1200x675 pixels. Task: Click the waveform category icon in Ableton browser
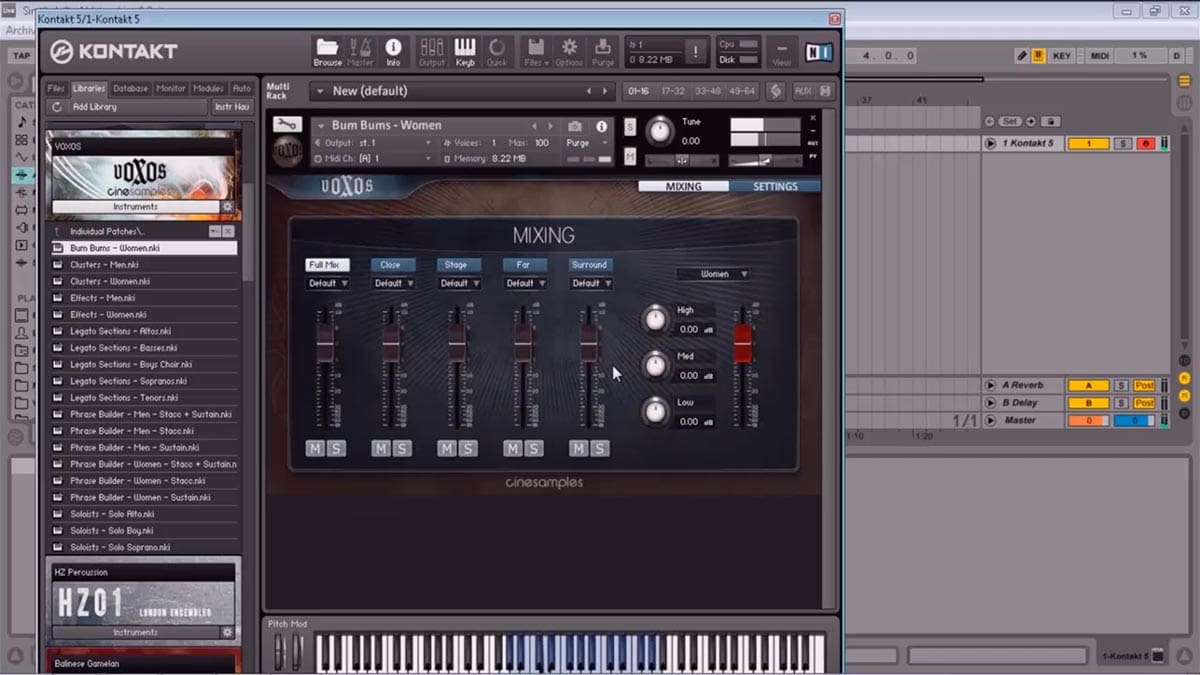coord(22,157)
